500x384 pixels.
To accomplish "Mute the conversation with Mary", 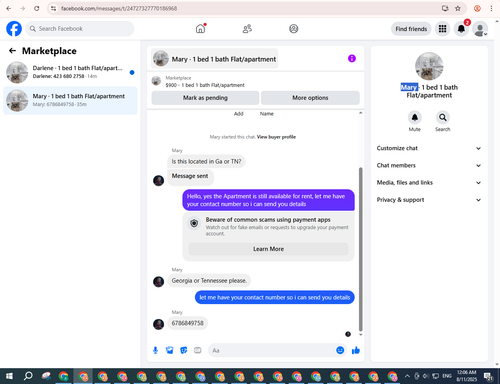I will click(x=415, y=117).
